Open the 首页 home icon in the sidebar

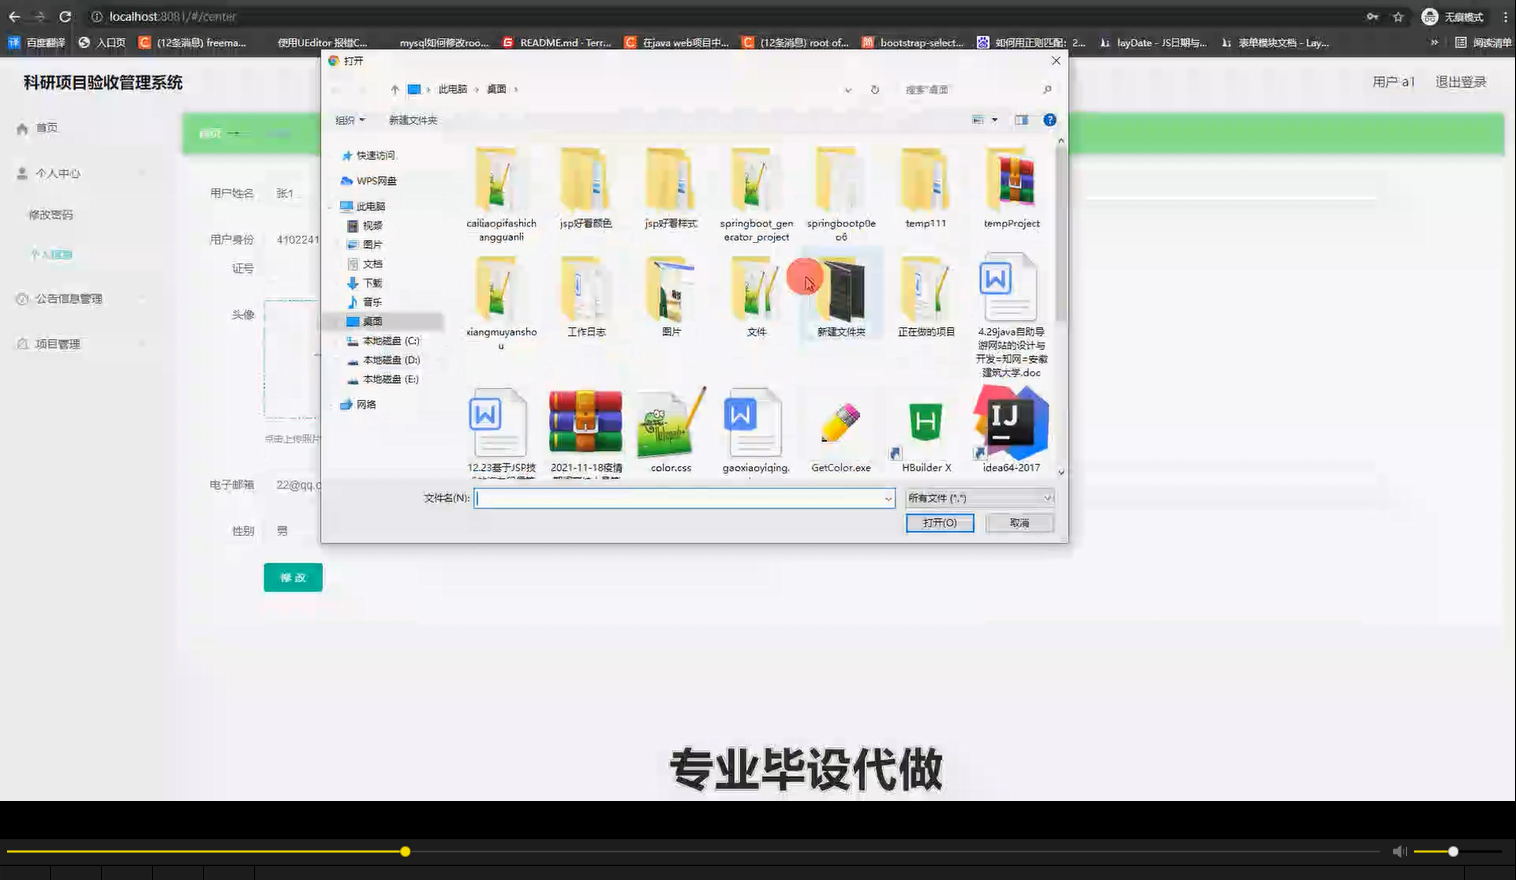[x=22, y=127]
